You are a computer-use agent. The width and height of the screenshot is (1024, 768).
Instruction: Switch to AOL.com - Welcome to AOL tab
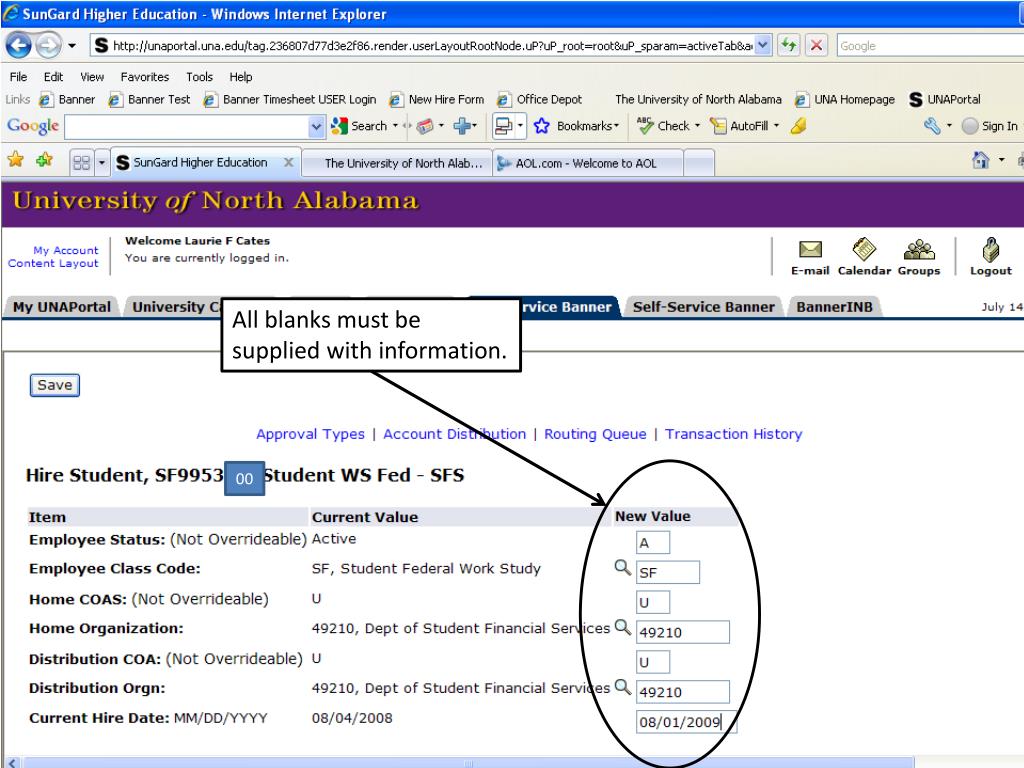coord(586,163)
